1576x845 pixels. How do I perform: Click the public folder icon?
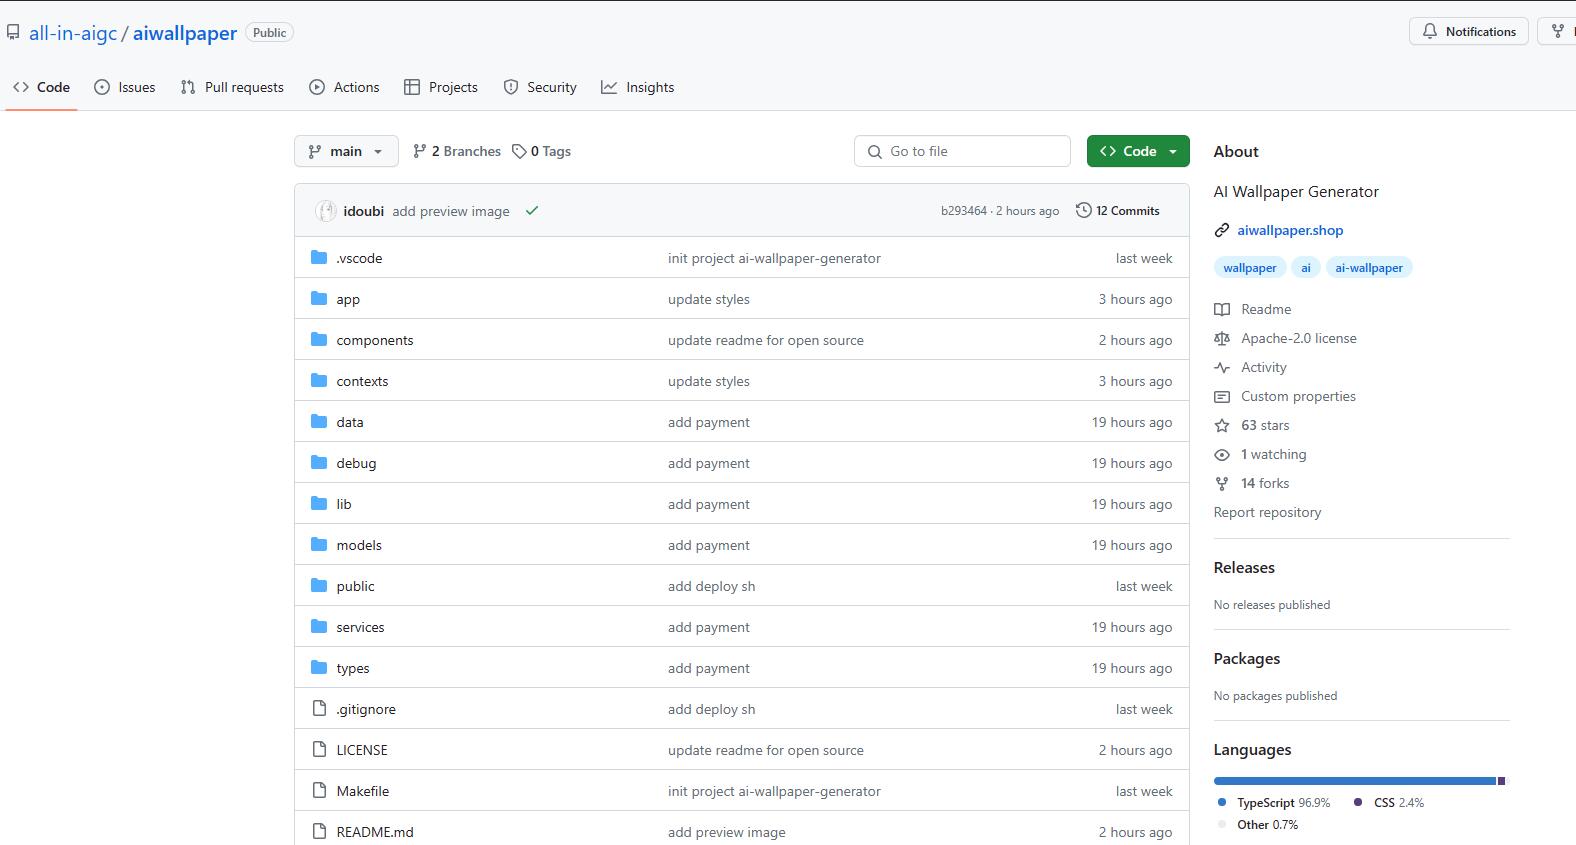[319, 586]
